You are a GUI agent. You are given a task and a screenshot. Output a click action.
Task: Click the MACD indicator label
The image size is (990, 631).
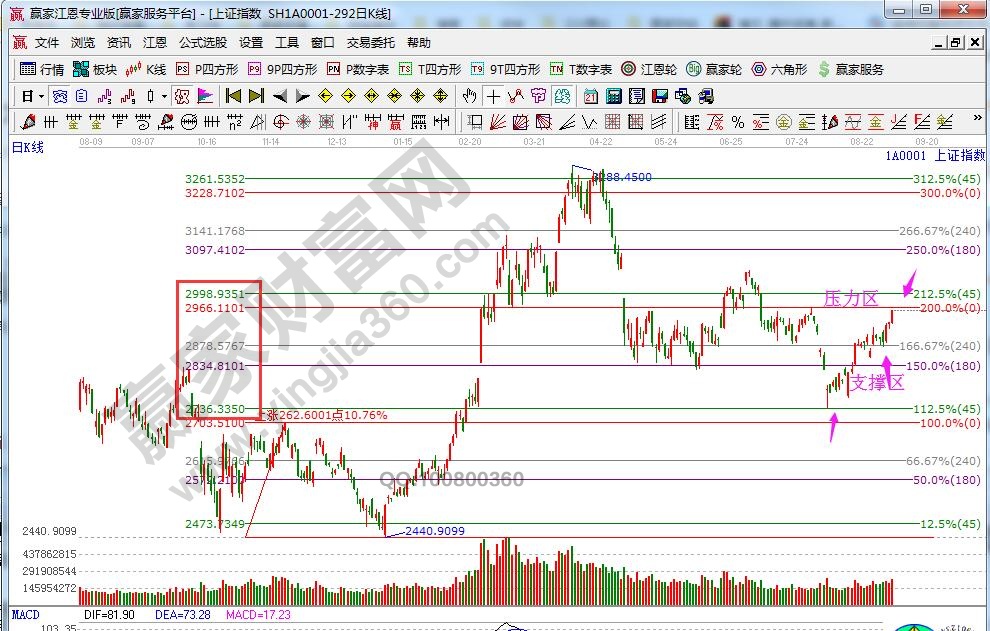(x=27, y=612)
